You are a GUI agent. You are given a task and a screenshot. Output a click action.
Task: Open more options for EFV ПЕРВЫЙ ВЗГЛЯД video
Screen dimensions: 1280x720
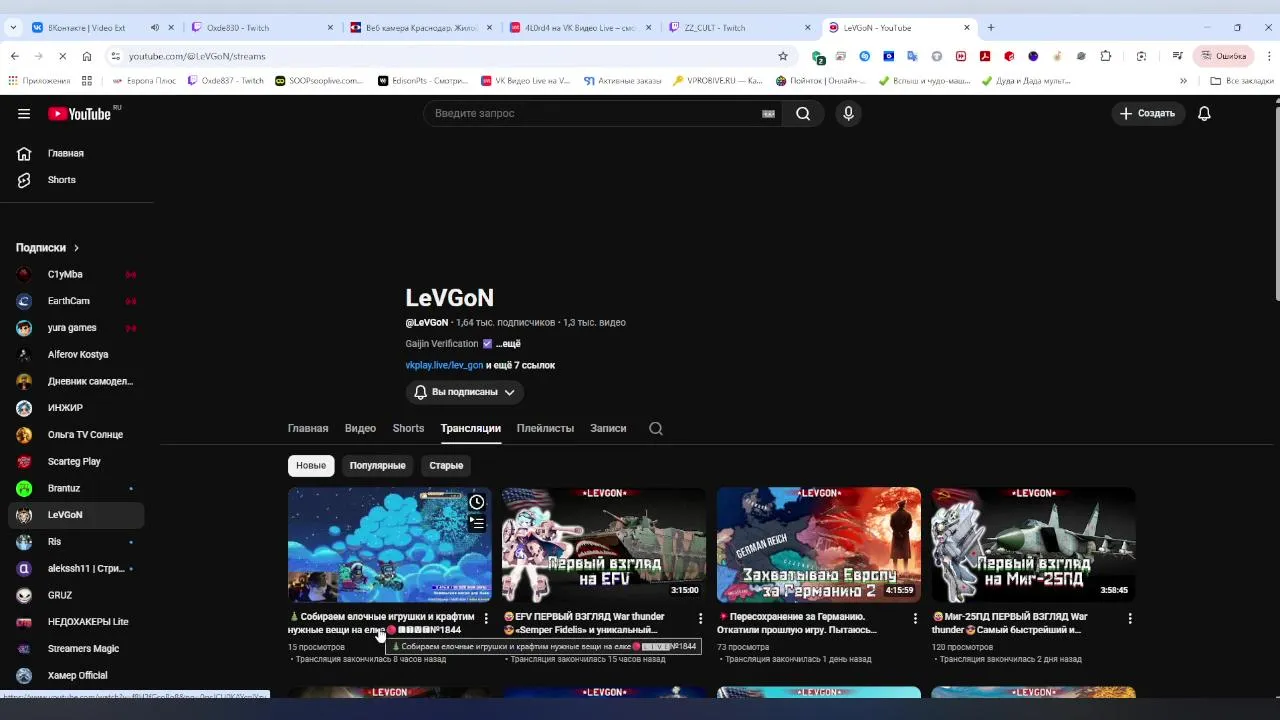click(700, 619)
